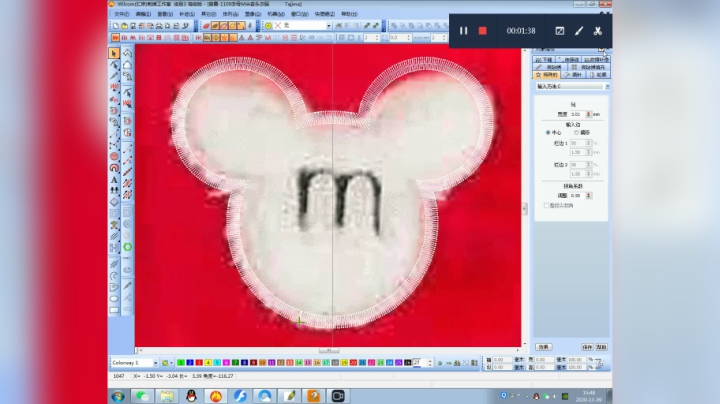Click the 保存 button in properties panel

[x=587, y=347]
